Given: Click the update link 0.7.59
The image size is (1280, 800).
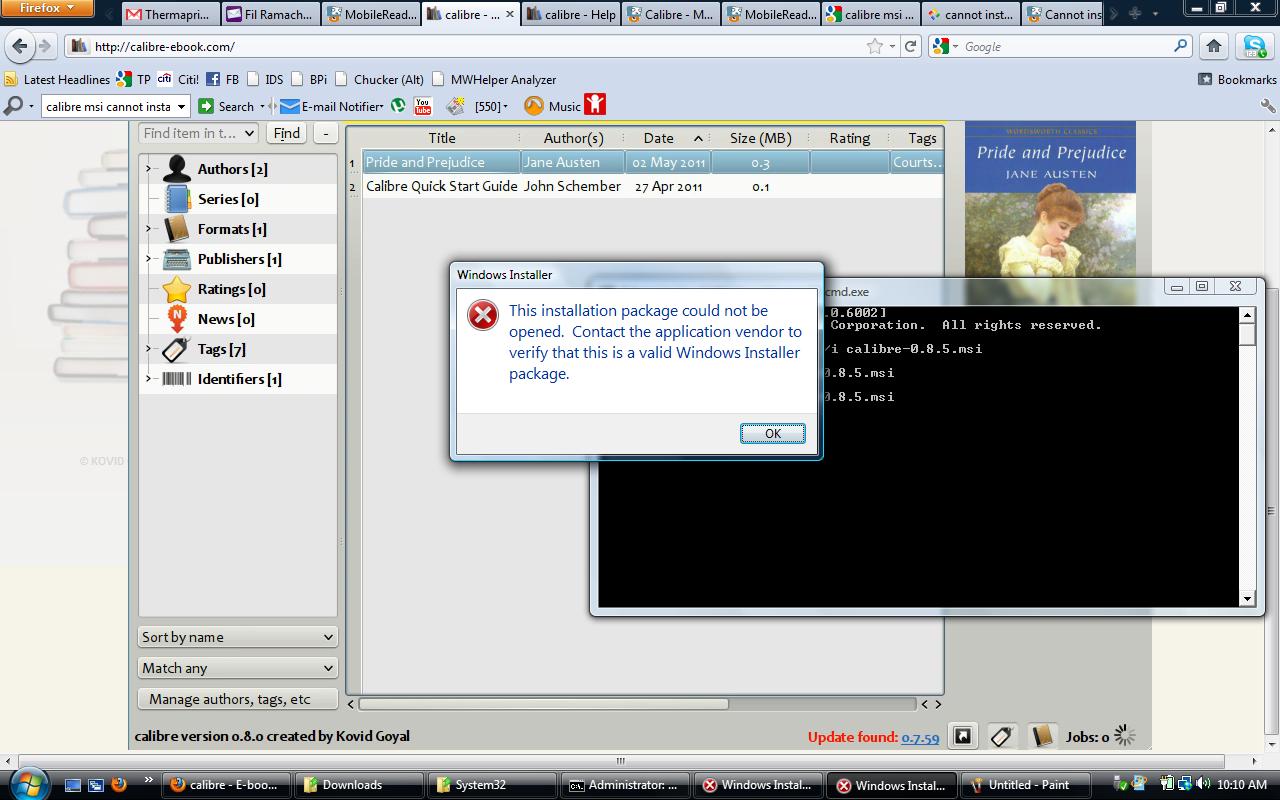Looking at the screenshot, I should 920,738.
